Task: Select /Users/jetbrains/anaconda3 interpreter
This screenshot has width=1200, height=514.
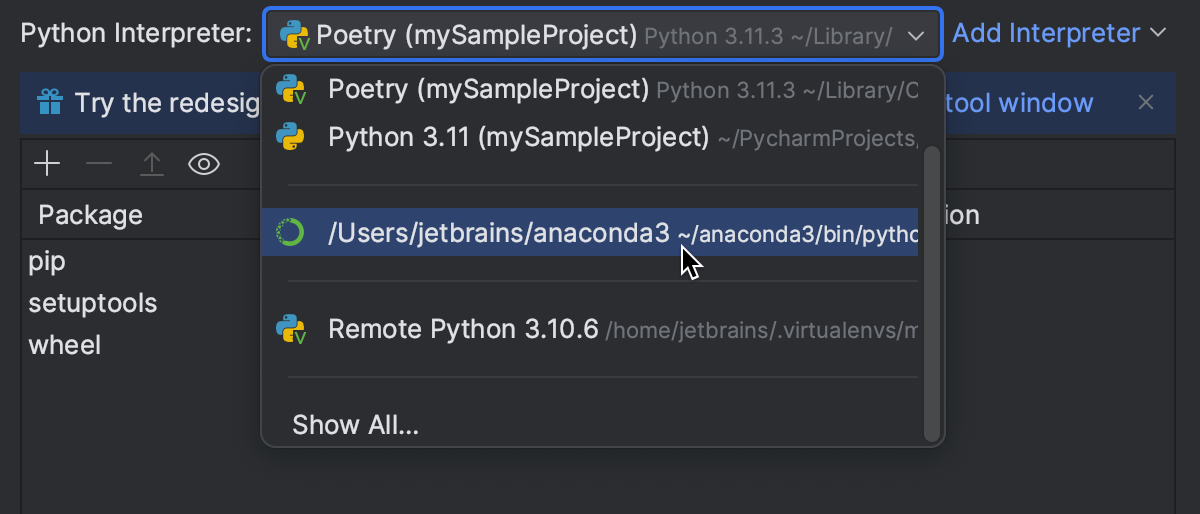Action: pyautogui.click(x=498, y=233)
